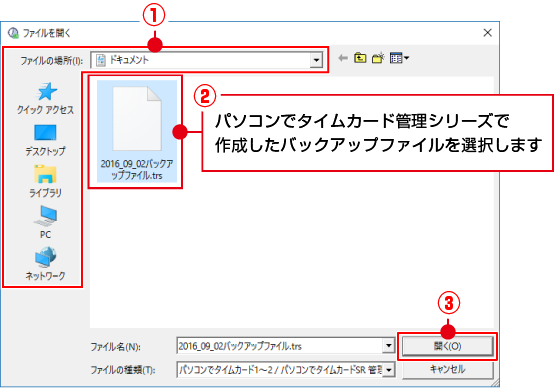555x389 pixels.
Task: Create a new folder
Action: point(378,58)
